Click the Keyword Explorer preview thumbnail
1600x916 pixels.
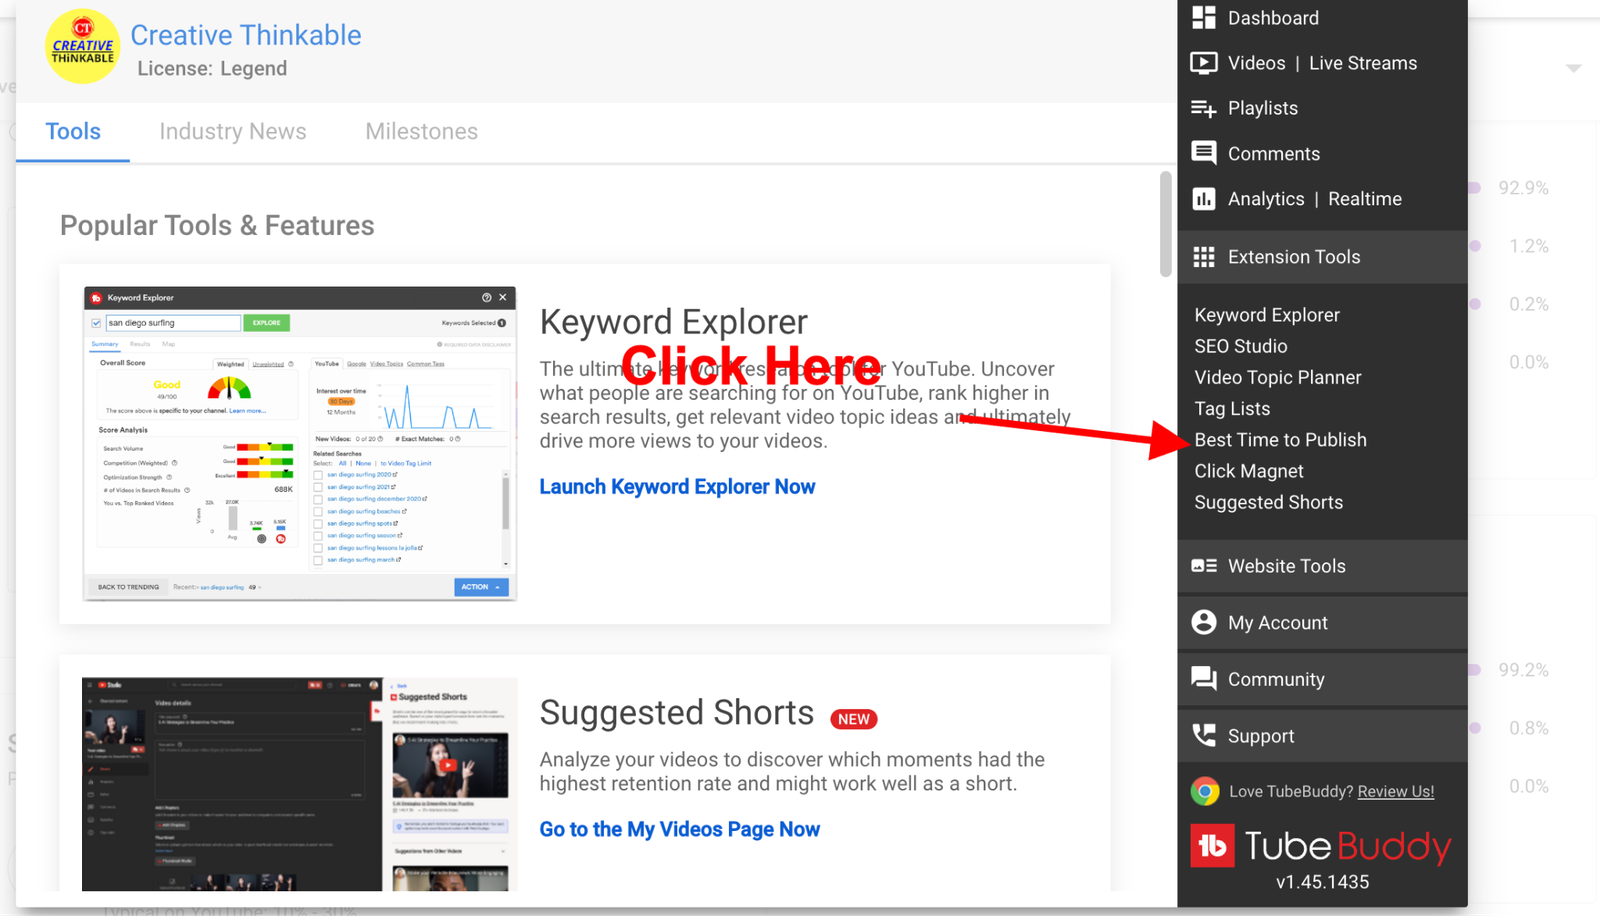click(x=300, y=444)
